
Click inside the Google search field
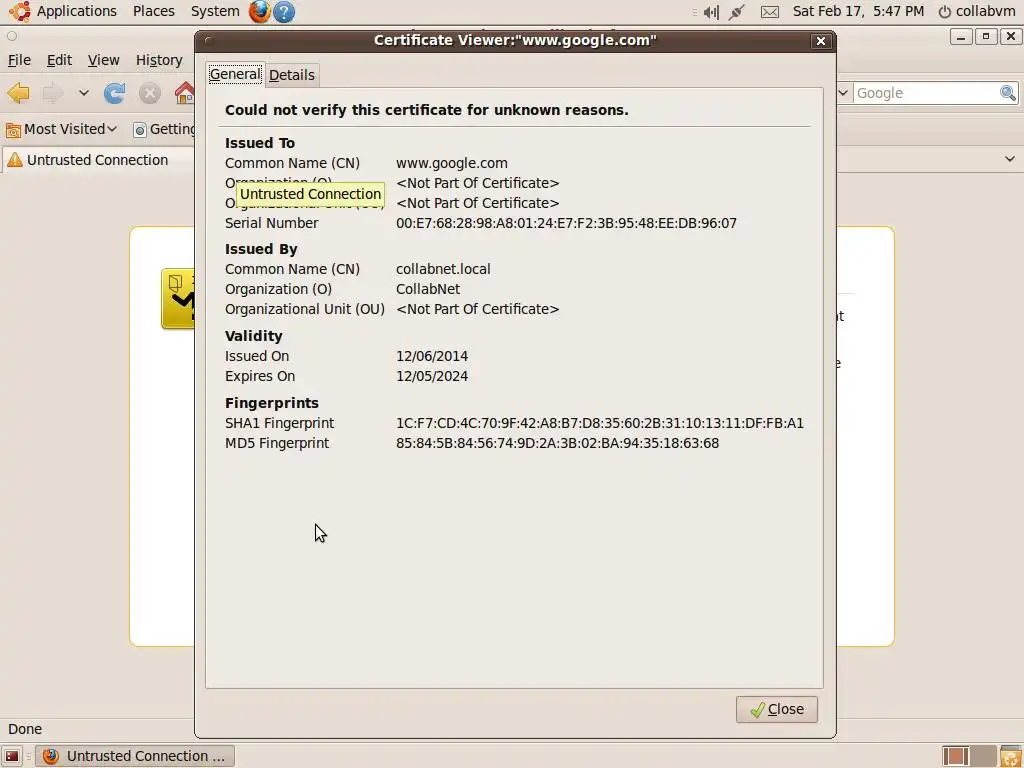(925, 93)
